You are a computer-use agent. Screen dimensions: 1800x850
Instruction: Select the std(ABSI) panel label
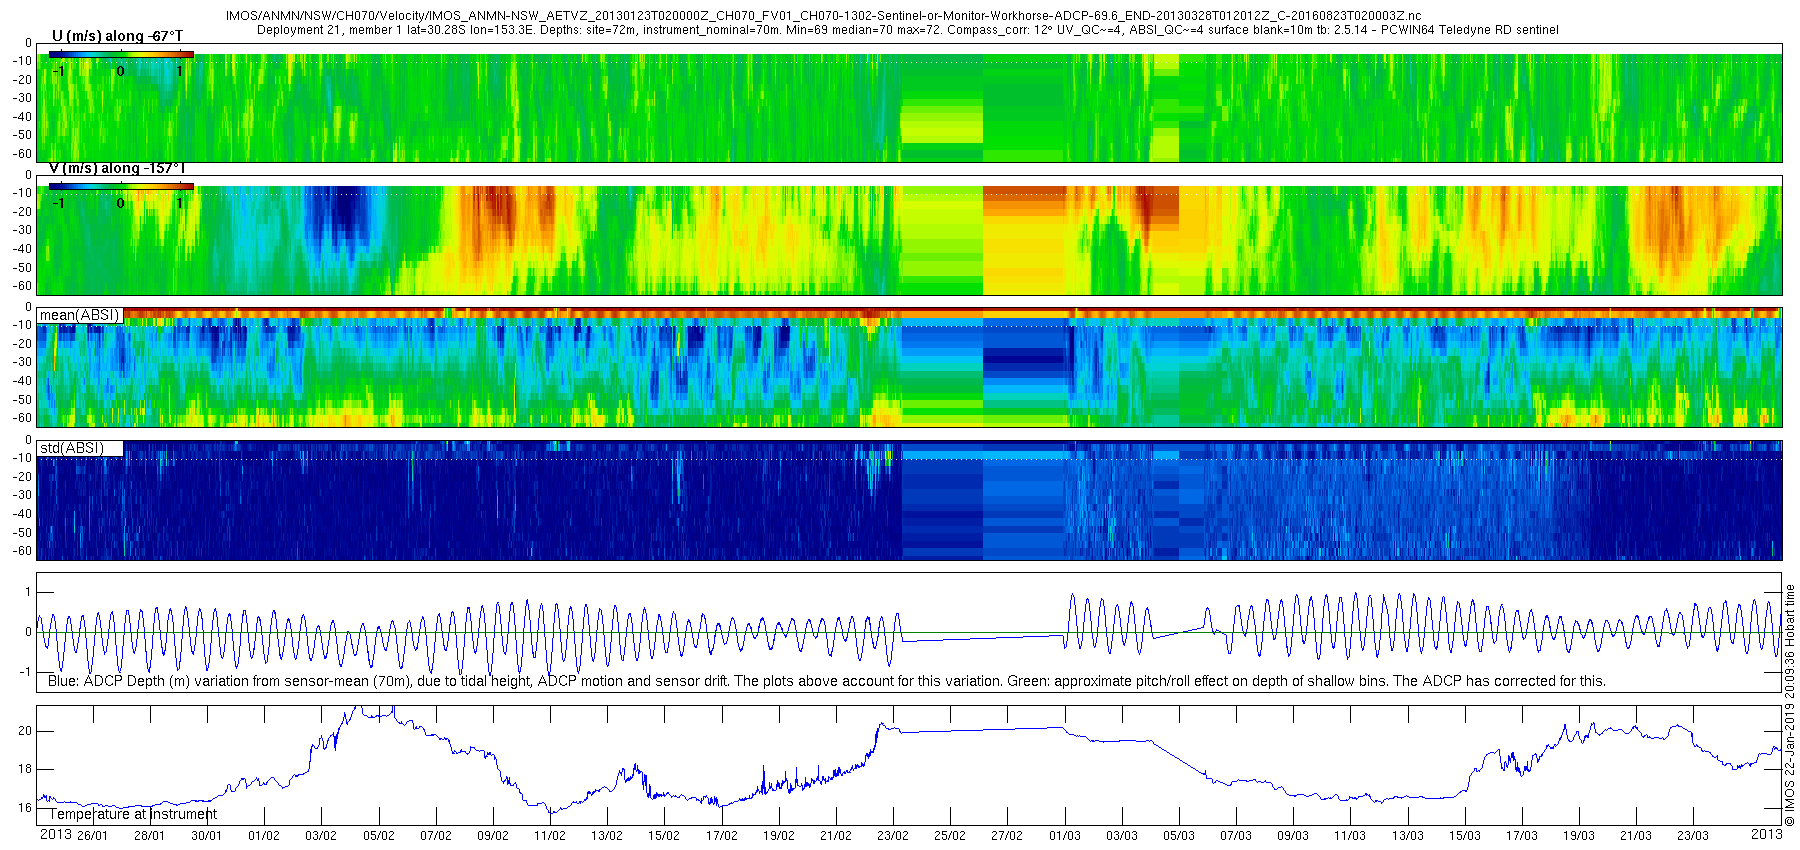click(x=80, y=448)
